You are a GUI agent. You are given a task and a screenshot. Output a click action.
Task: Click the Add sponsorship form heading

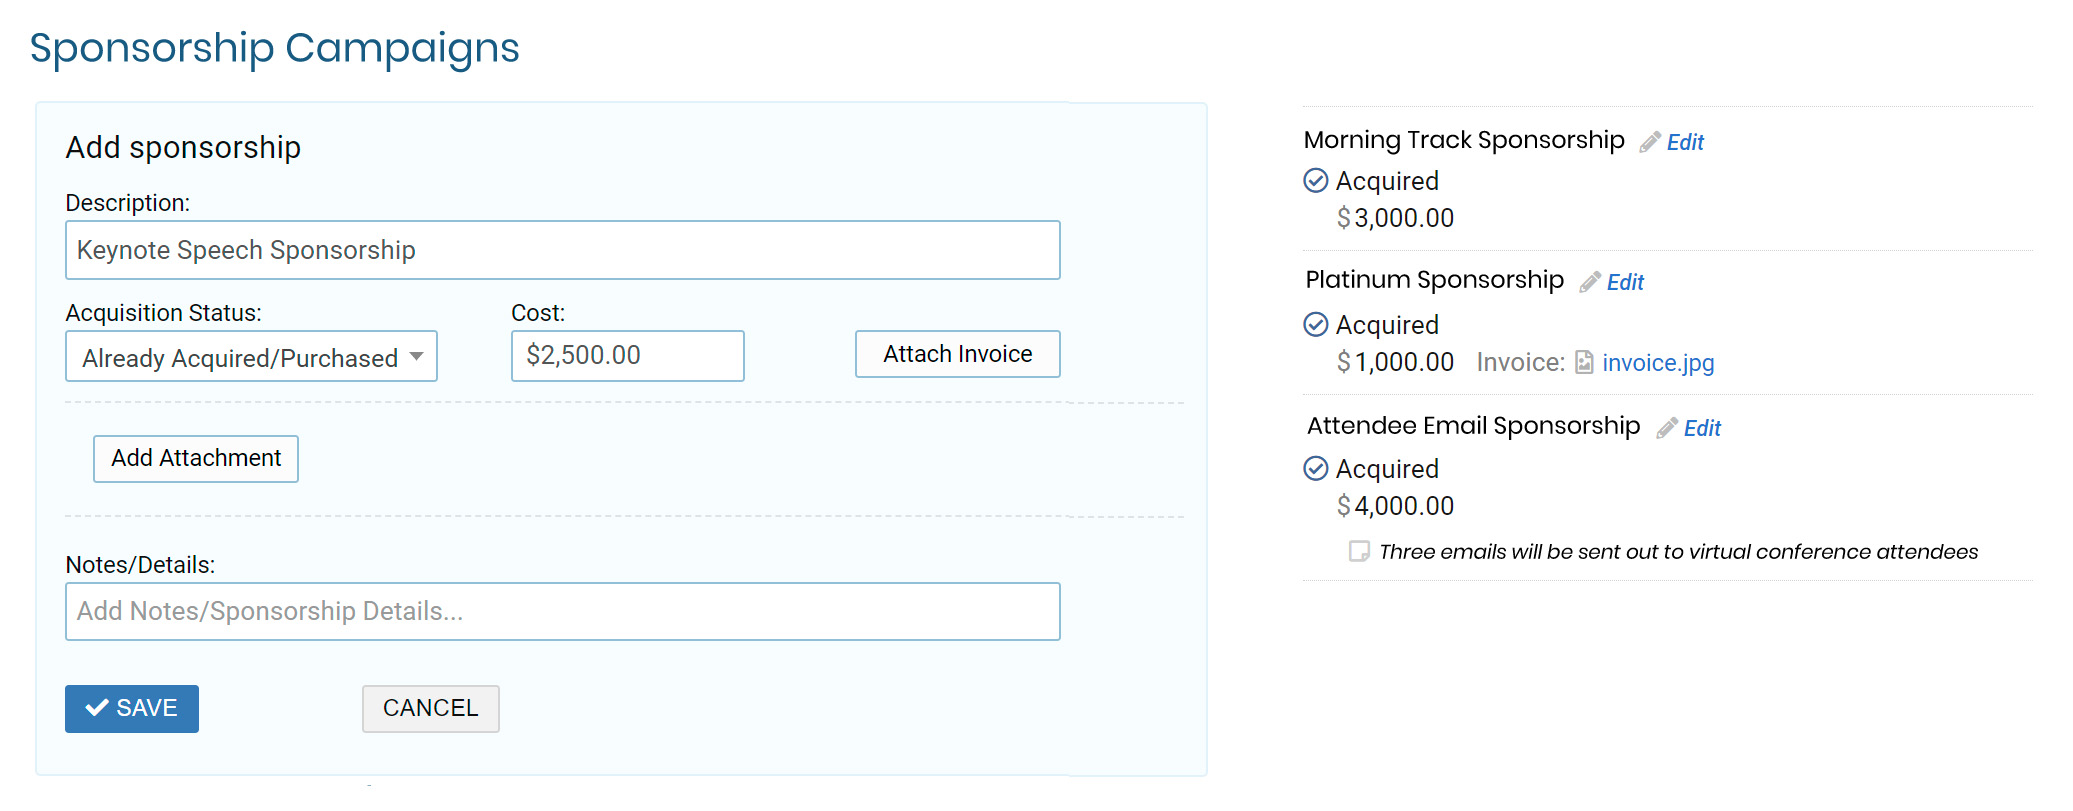[183, 147]
